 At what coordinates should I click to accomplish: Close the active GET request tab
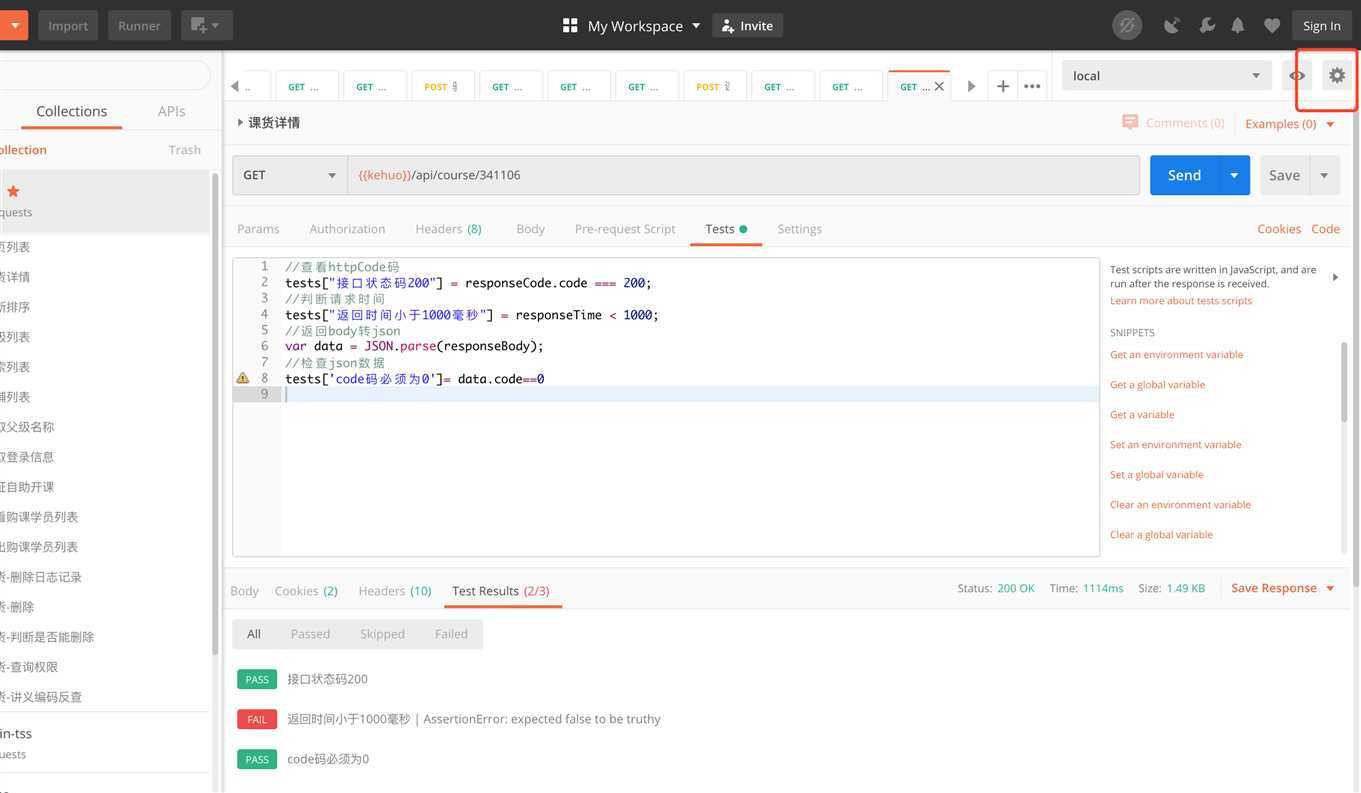pos(939,87)
